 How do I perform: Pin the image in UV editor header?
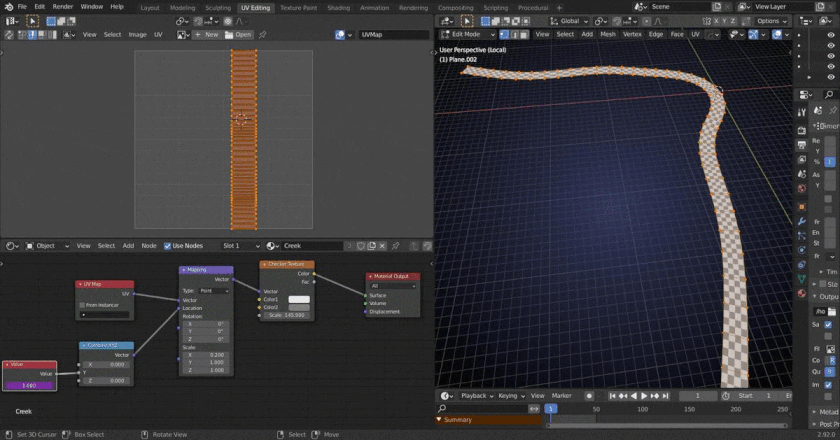pos(263,34)
